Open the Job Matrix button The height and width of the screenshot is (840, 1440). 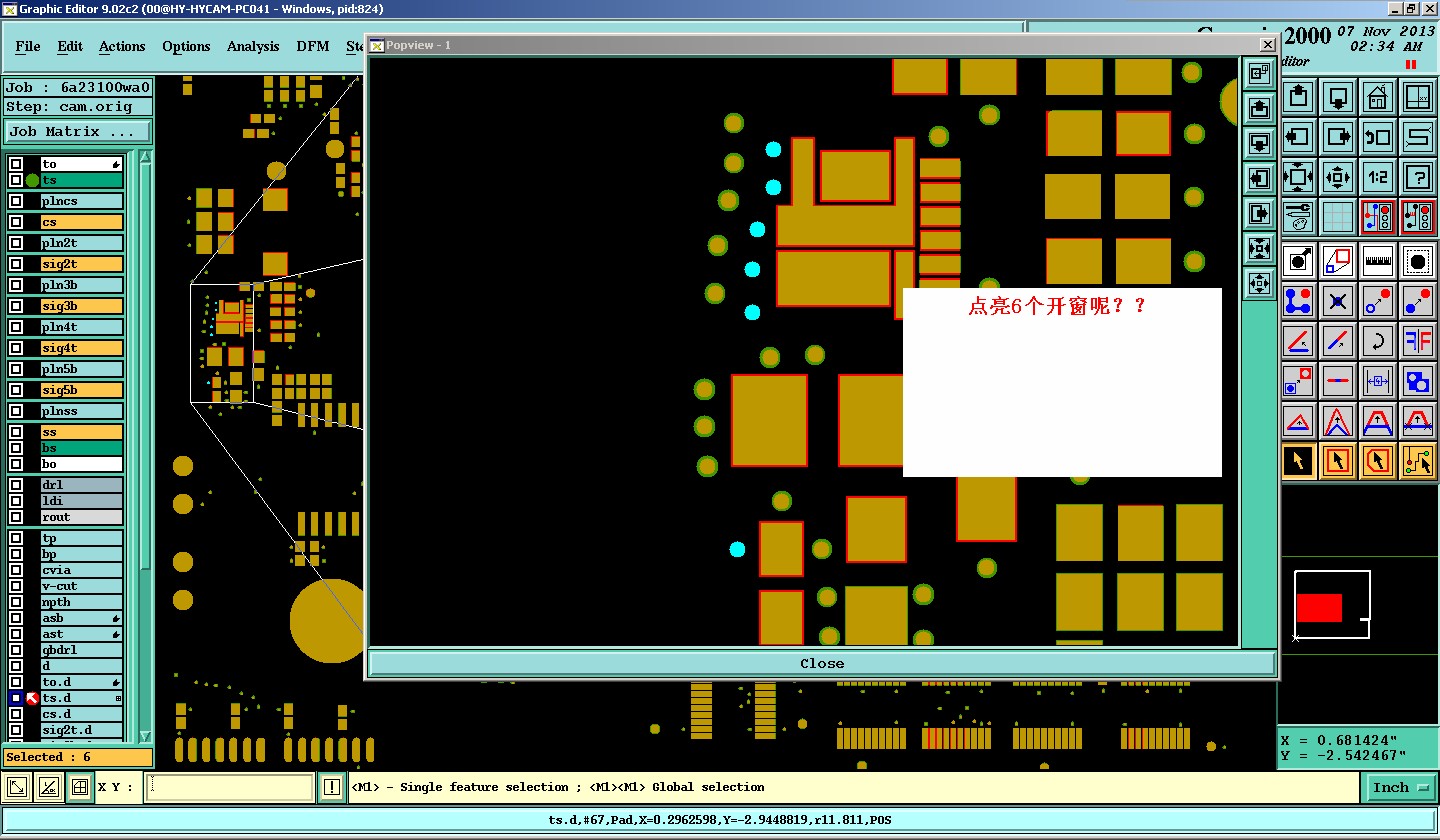(x=78, y=131)
